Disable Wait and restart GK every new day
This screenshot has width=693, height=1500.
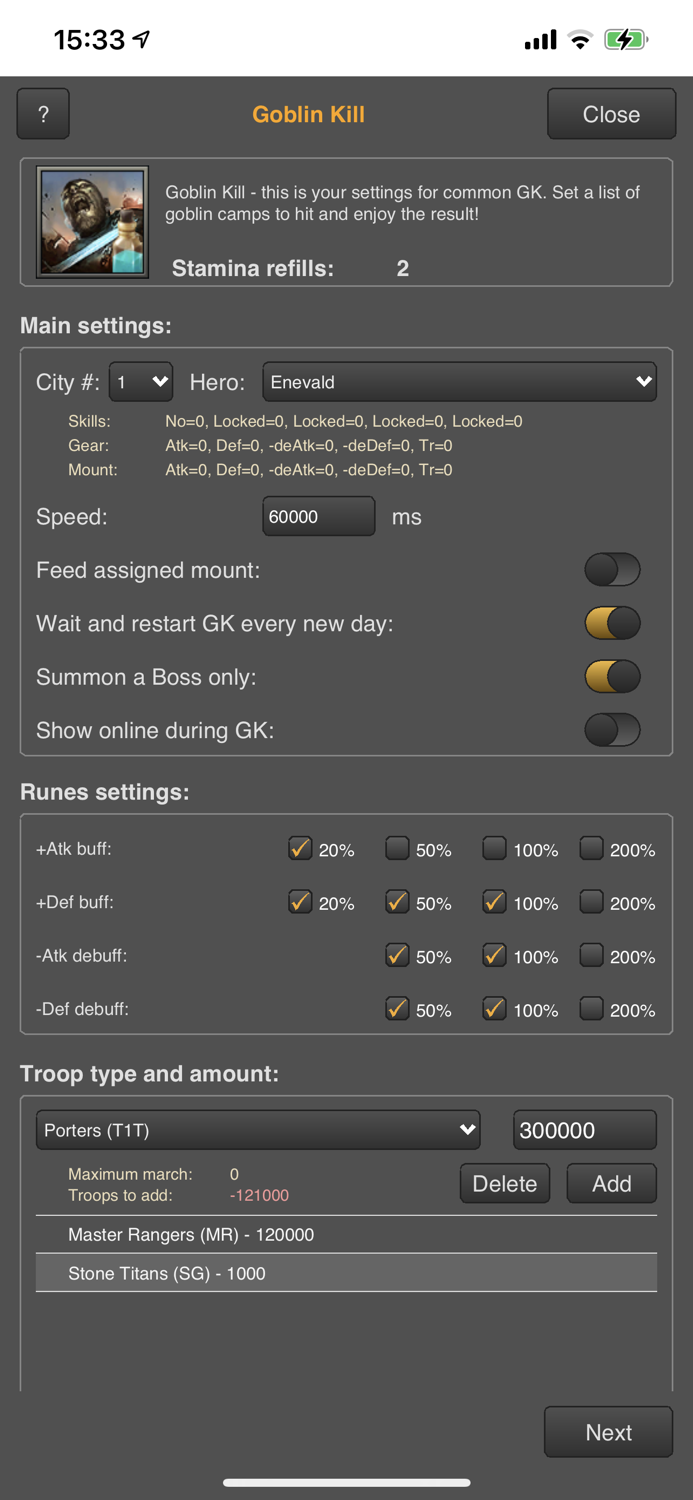point(612,623)
